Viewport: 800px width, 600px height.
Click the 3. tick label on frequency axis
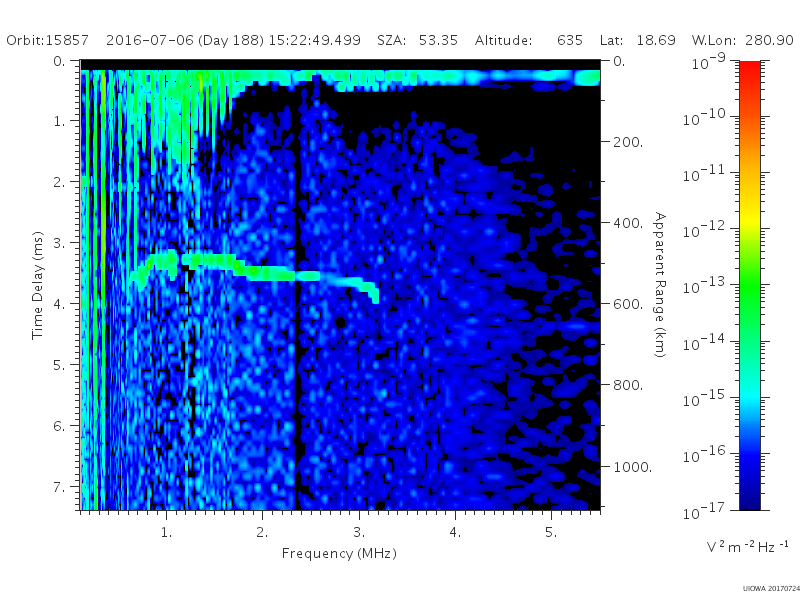359,532
